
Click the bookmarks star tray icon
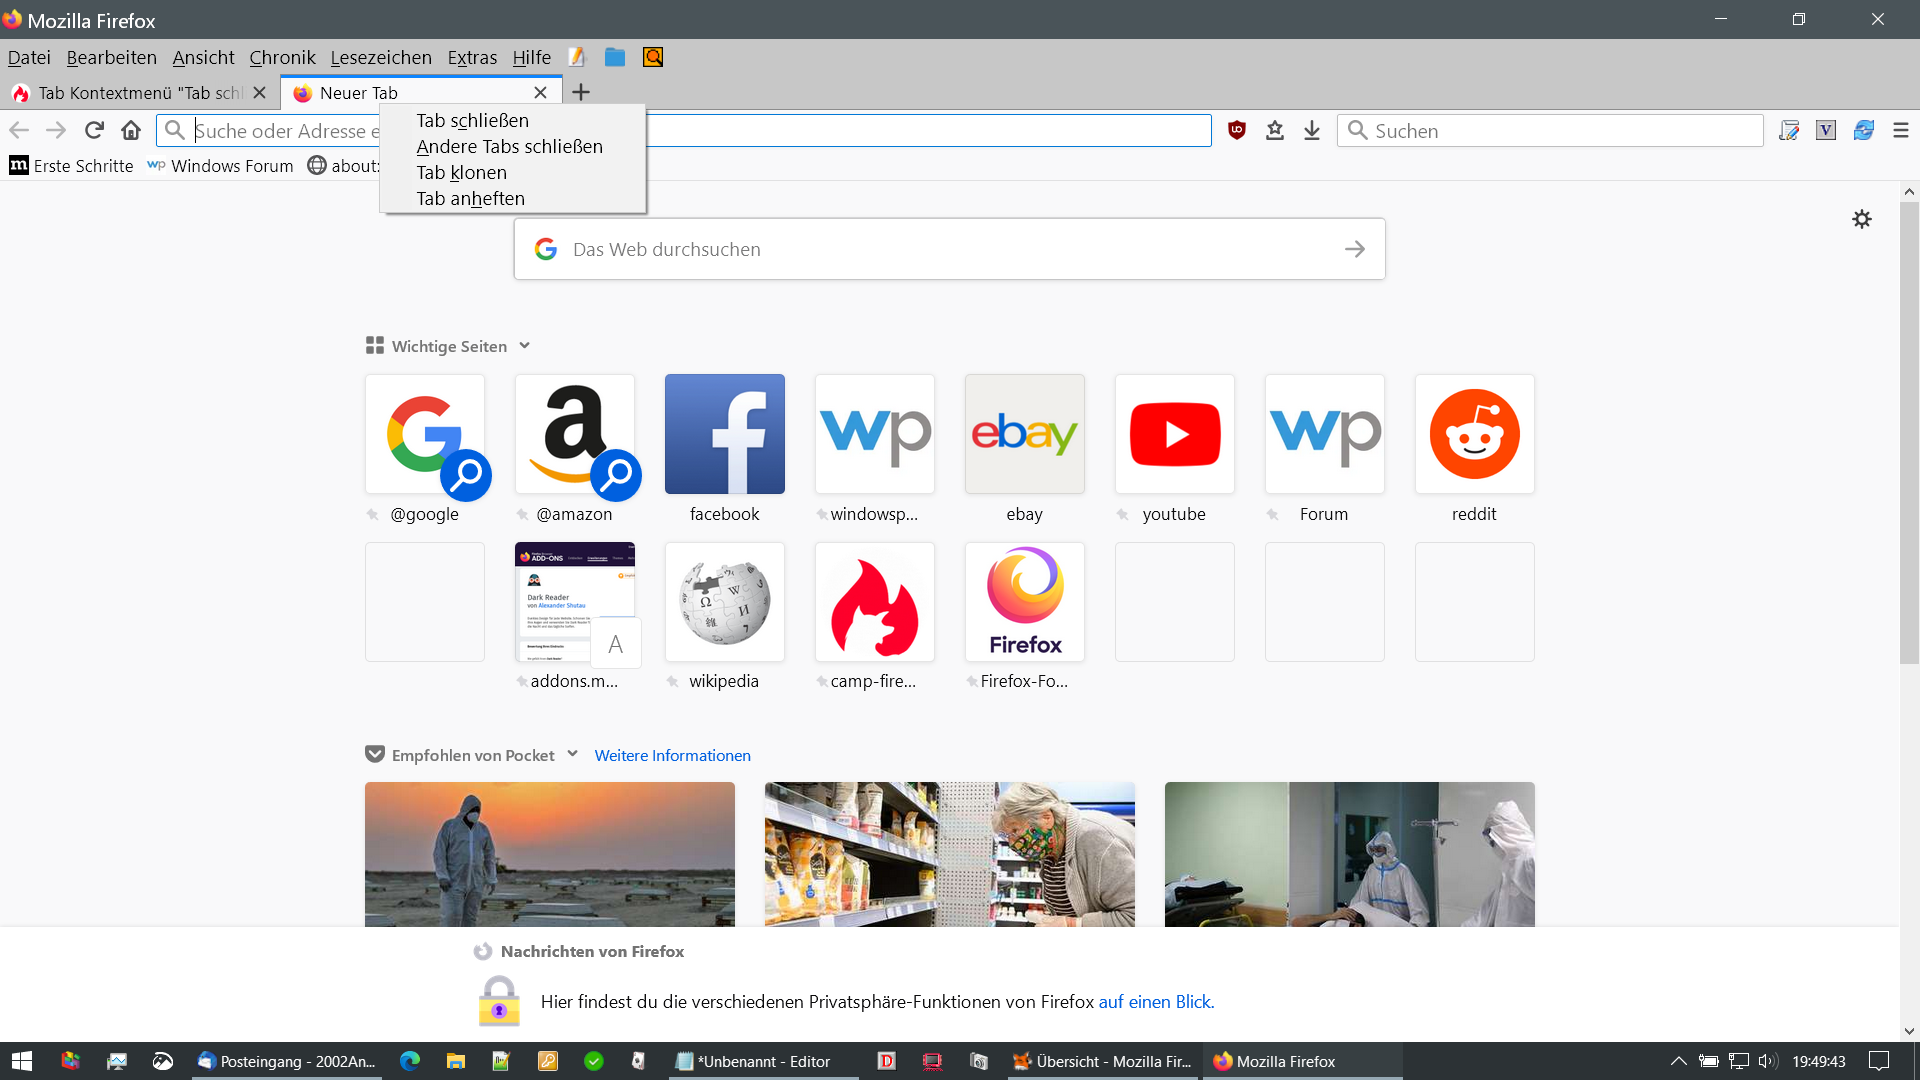point(1274,130)
